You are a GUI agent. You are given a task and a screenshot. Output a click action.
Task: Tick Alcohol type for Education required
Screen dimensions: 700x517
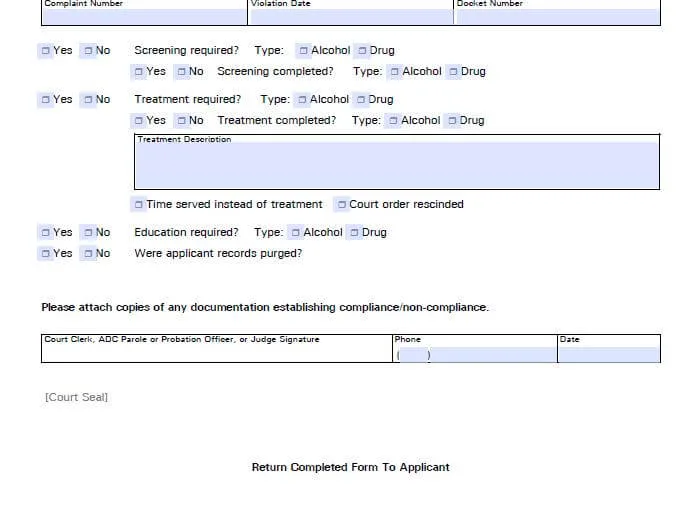coord(296,233)
